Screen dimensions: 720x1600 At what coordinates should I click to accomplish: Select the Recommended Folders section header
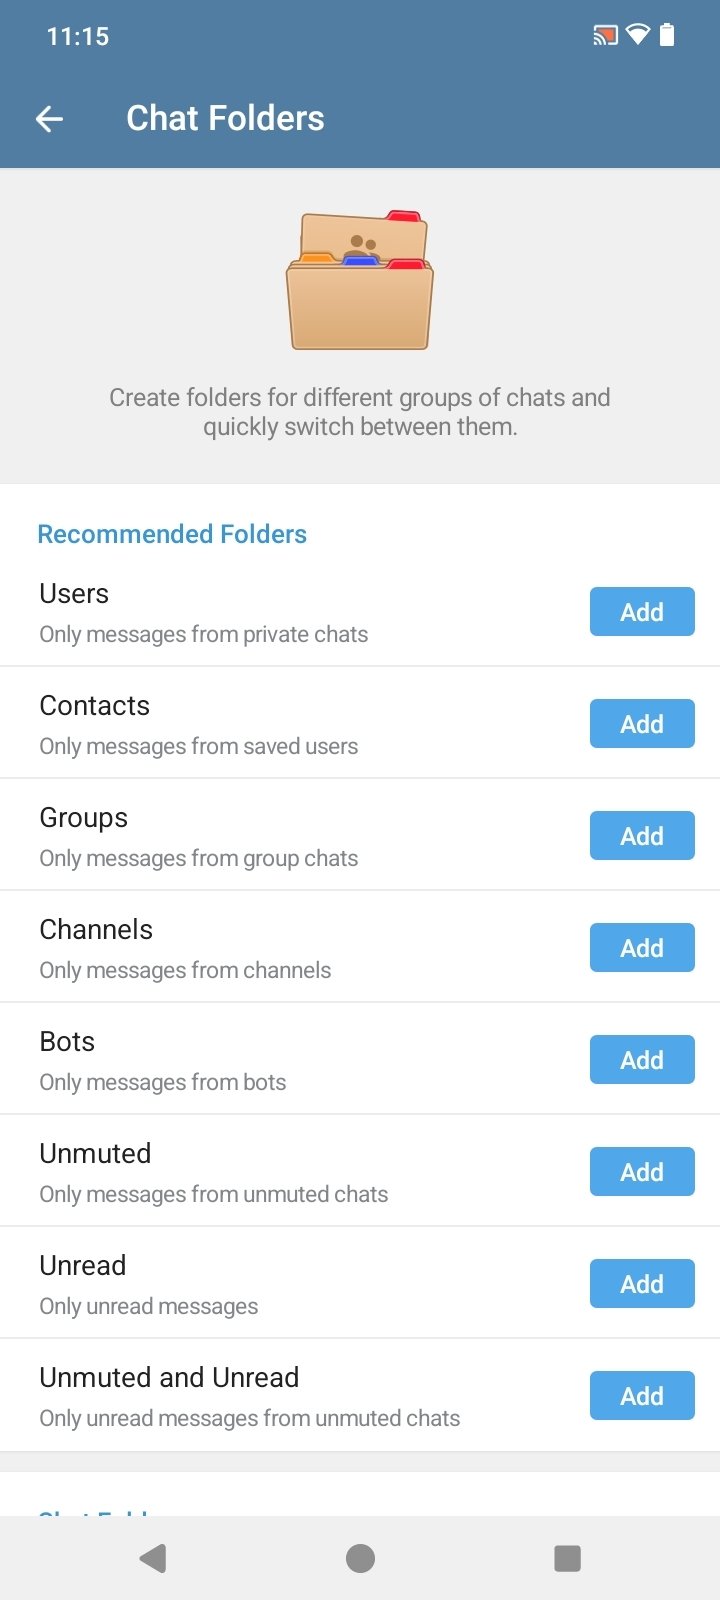[172, 534]
